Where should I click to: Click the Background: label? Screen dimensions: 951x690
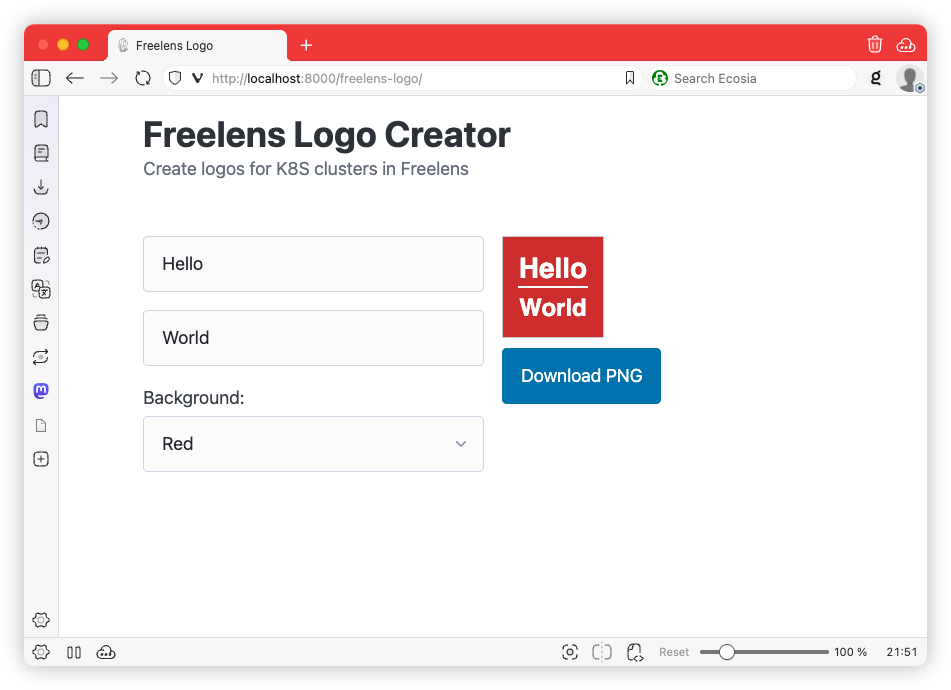point(193,398)
